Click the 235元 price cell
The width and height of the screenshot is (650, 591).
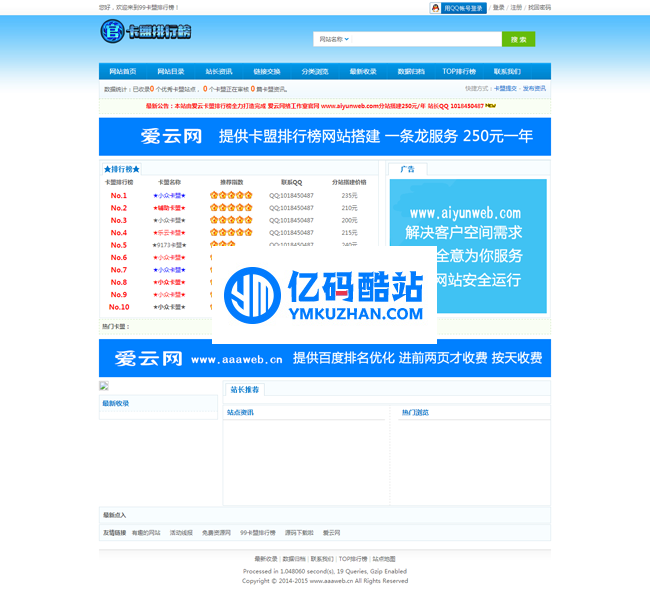tap(349, 195)
